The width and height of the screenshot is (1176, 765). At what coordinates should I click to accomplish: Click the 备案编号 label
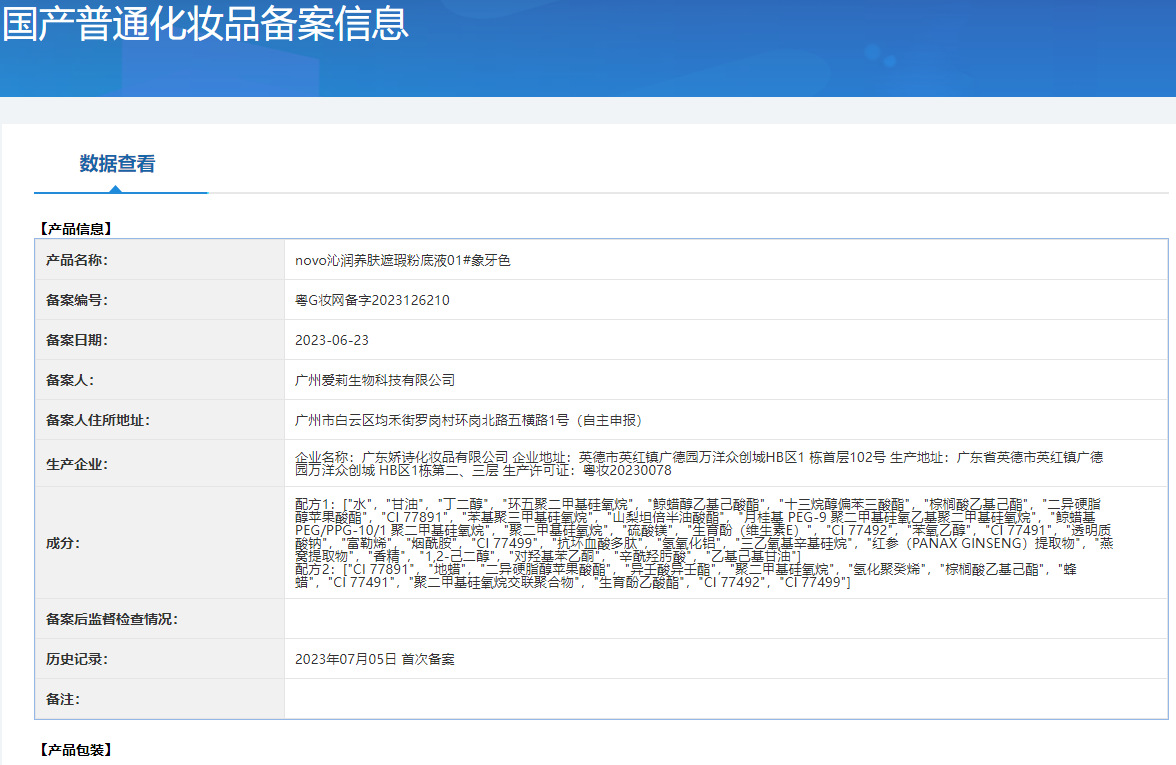[x=76, y=300]
